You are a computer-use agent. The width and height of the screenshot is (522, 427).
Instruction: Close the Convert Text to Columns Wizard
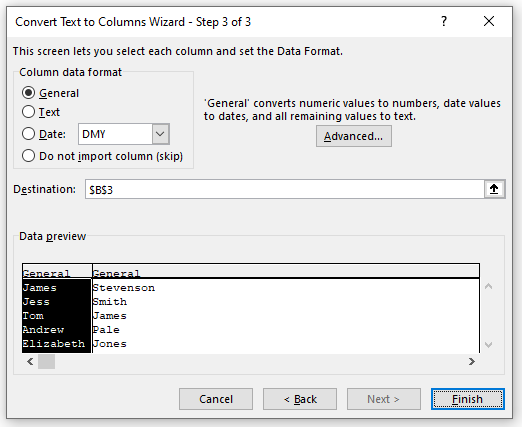coord(489,22)
